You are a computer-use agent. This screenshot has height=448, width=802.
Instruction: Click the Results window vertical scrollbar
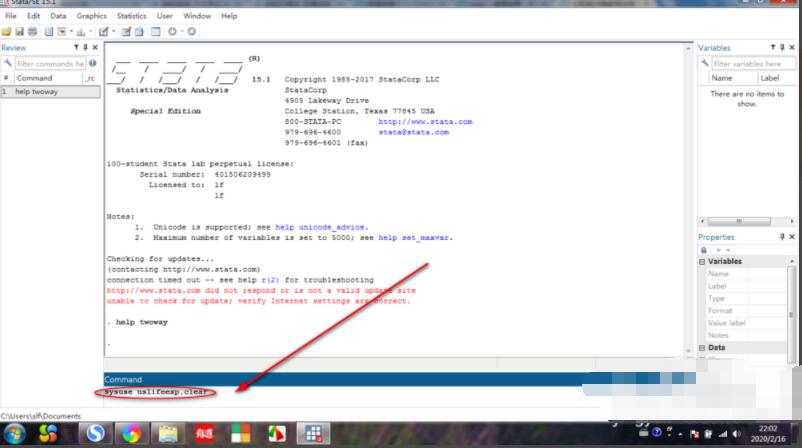pos(688,199)
